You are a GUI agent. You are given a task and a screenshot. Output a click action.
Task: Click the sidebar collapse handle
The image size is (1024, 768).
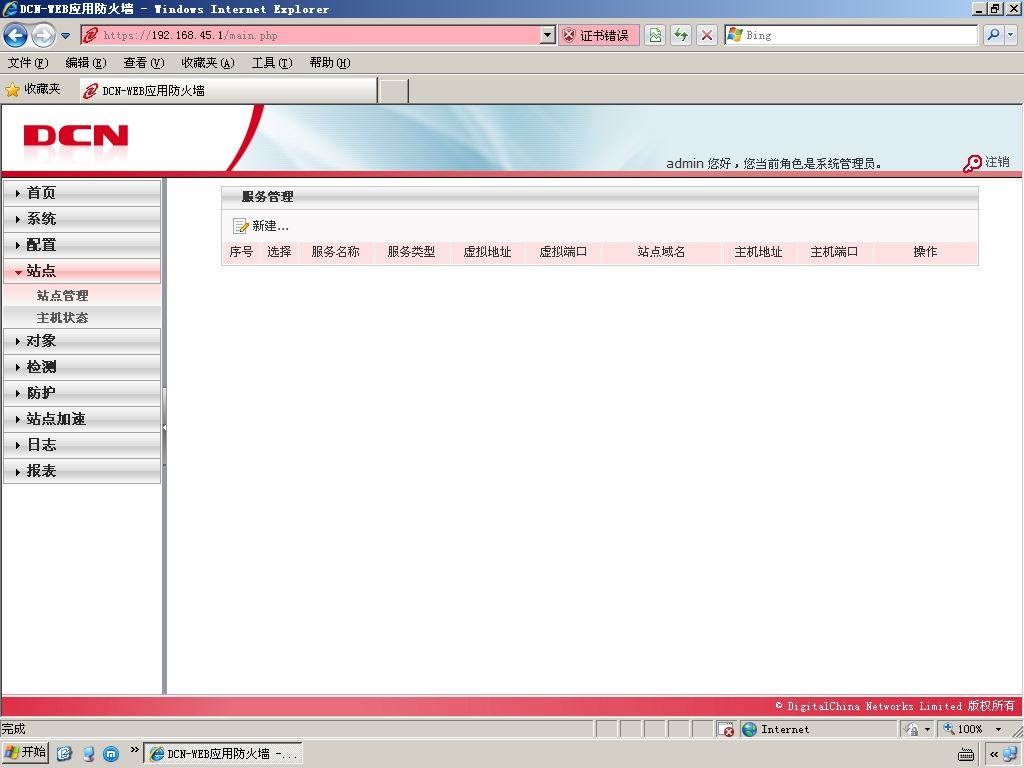coord(165,427)
